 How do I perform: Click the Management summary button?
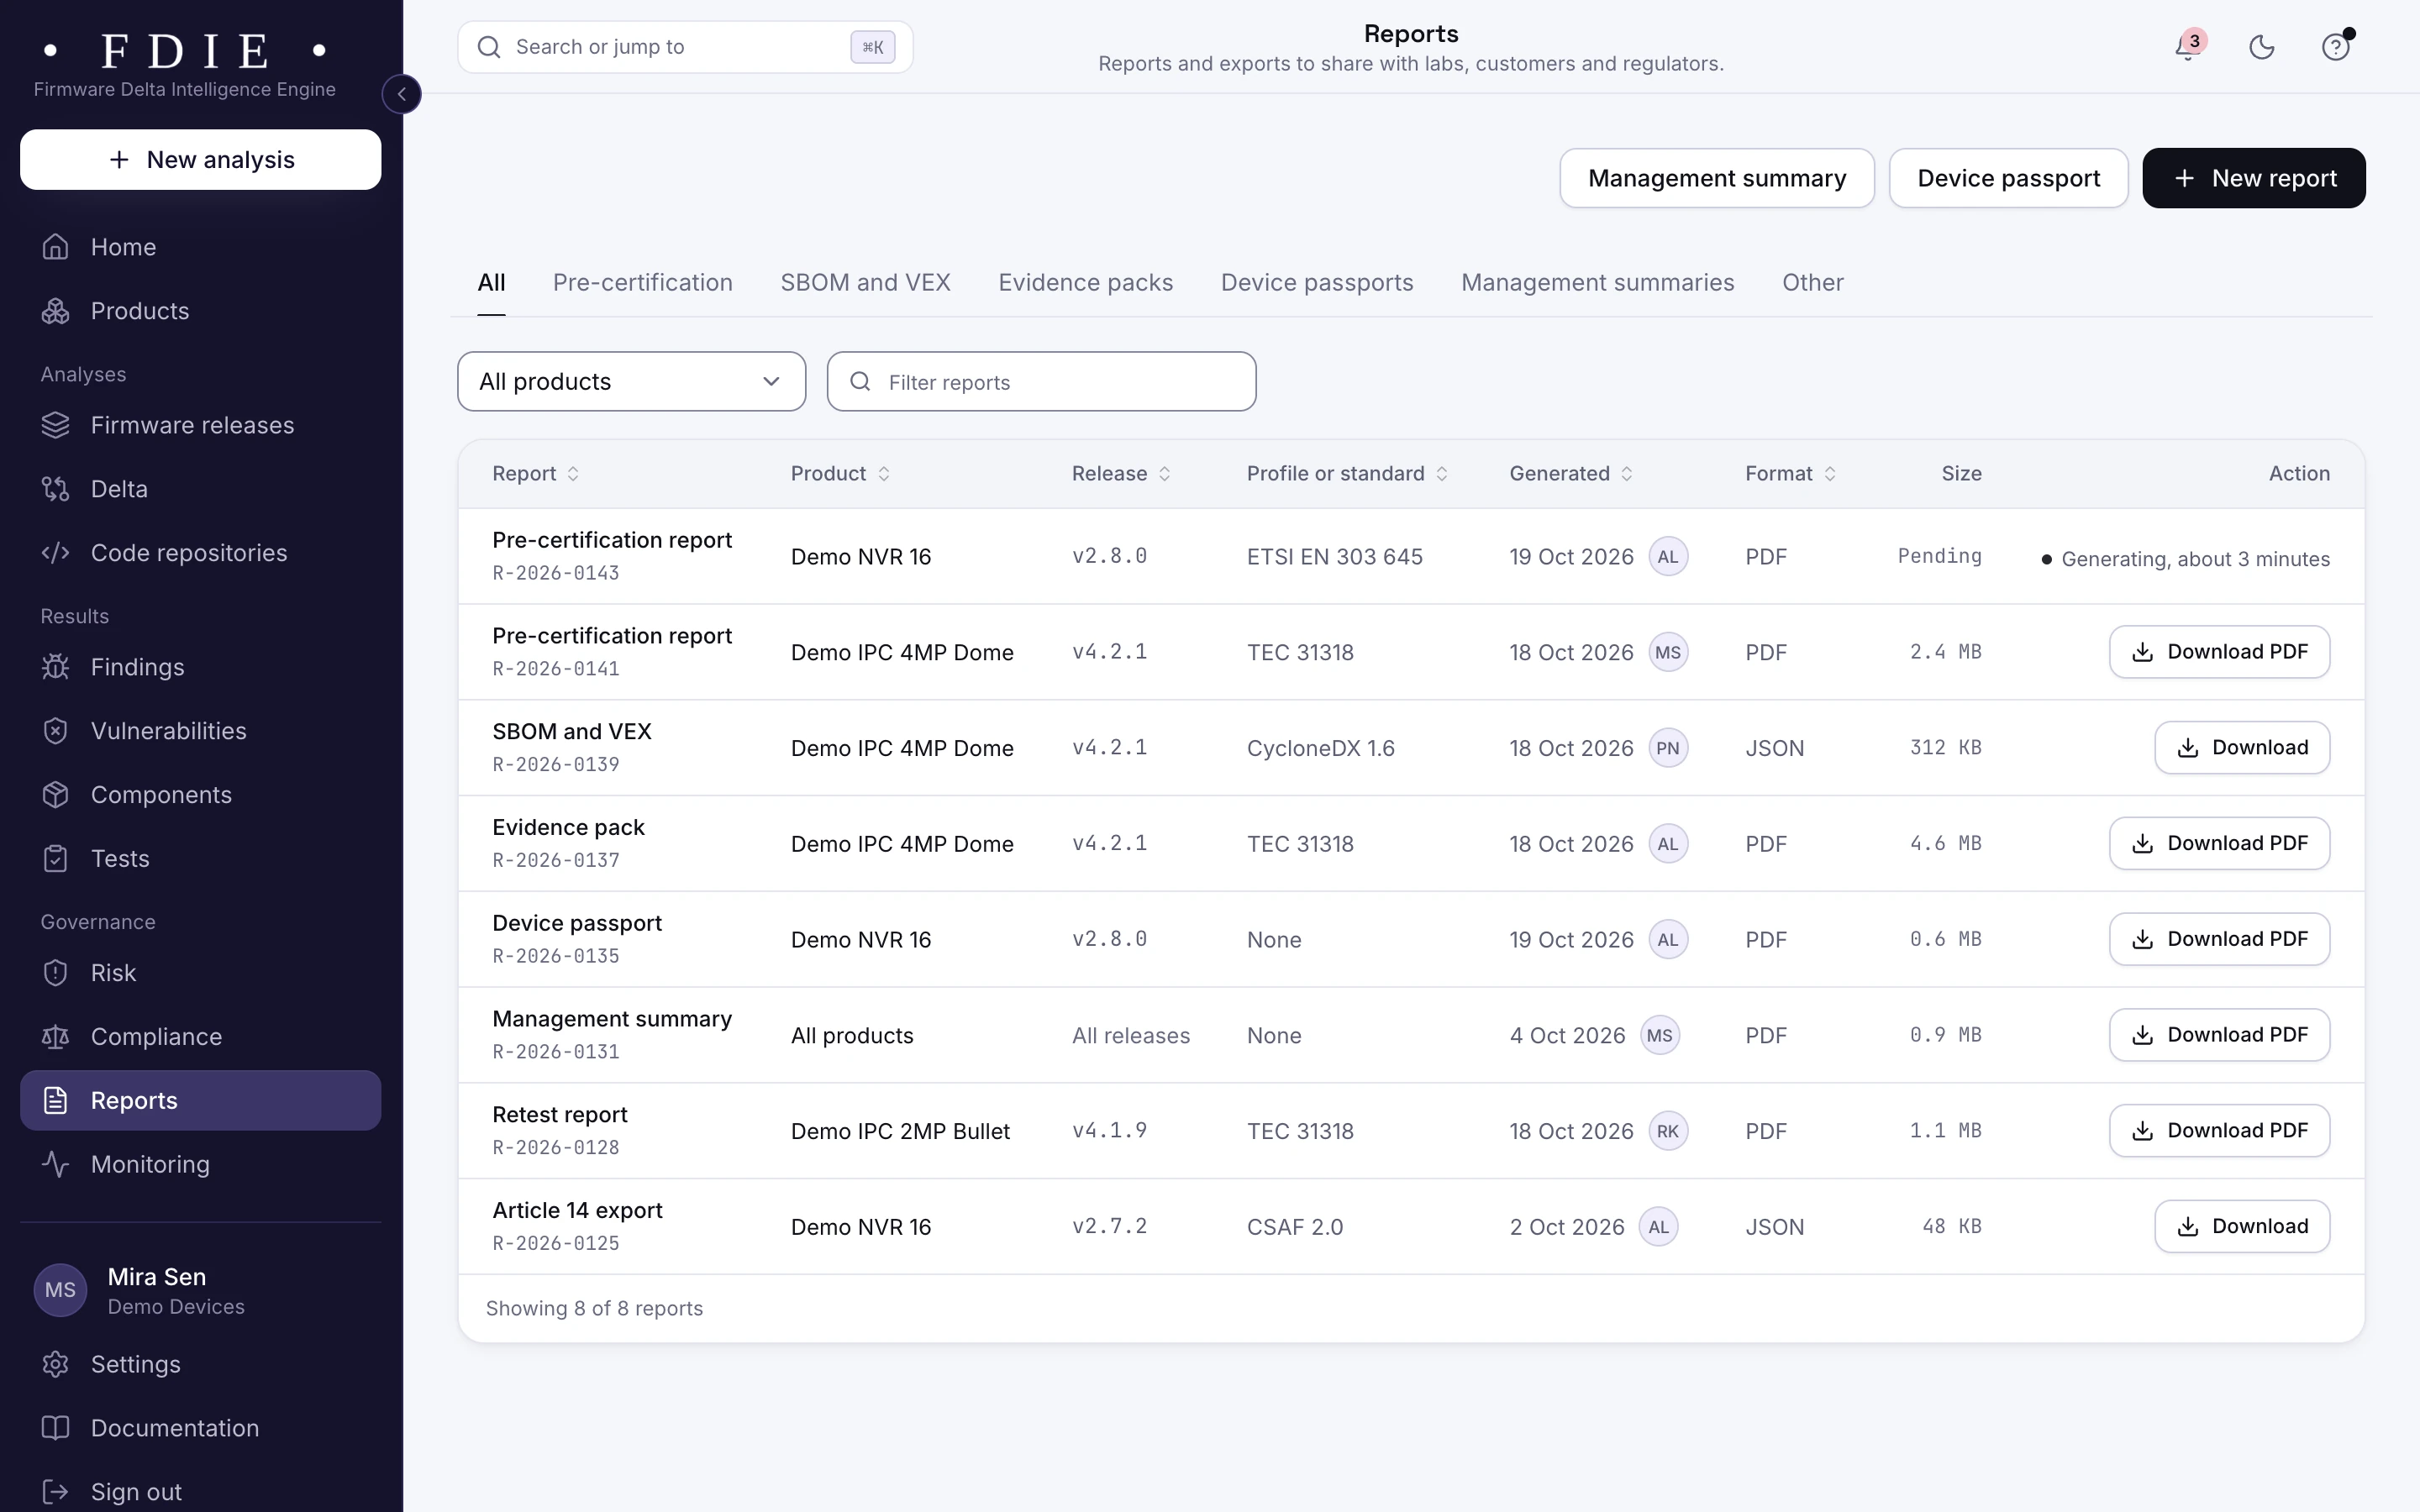(1717, 178)
